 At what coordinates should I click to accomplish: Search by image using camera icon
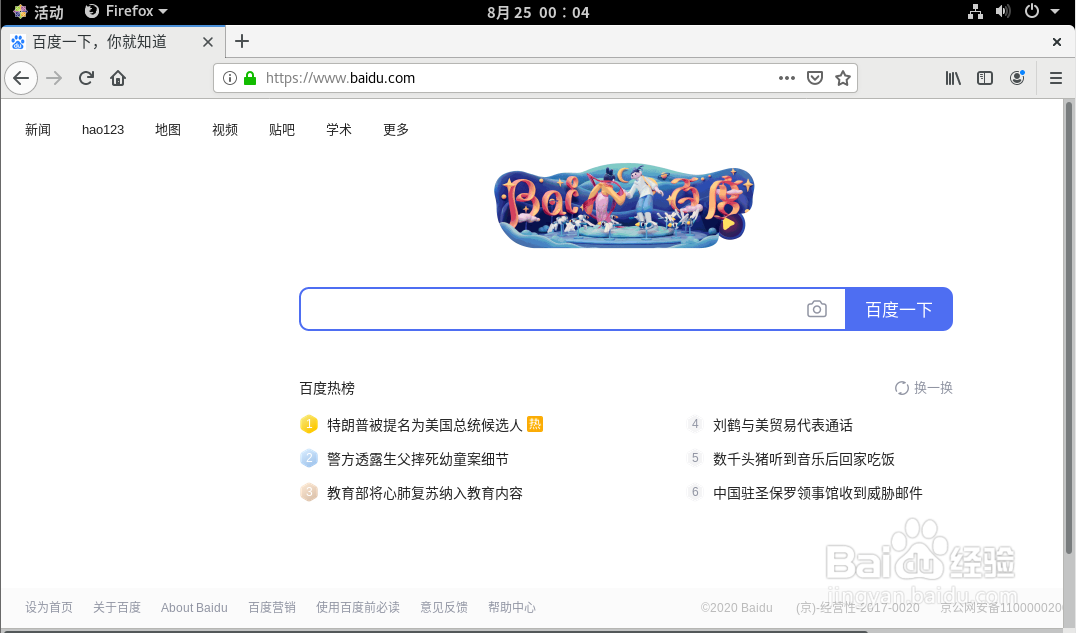point(817,309)
